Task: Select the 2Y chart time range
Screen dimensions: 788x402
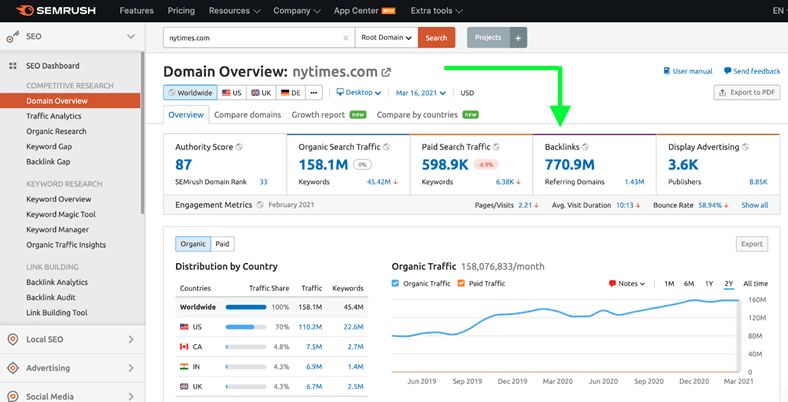Action: click(x=729, y=283)
